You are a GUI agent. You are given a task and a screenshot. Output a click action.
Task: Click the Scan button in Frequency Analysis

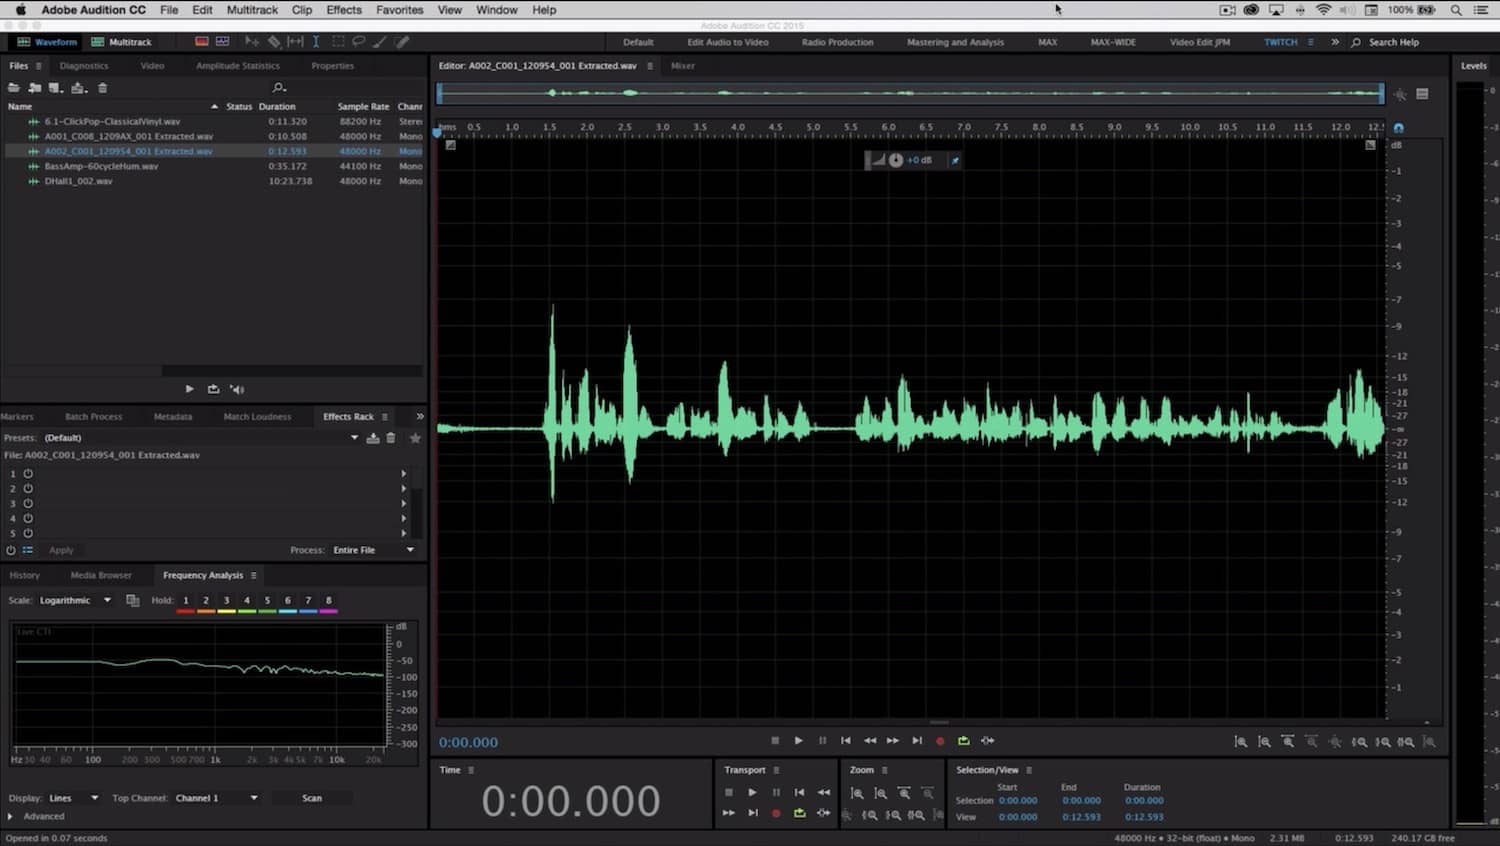(x=311, y=797)
